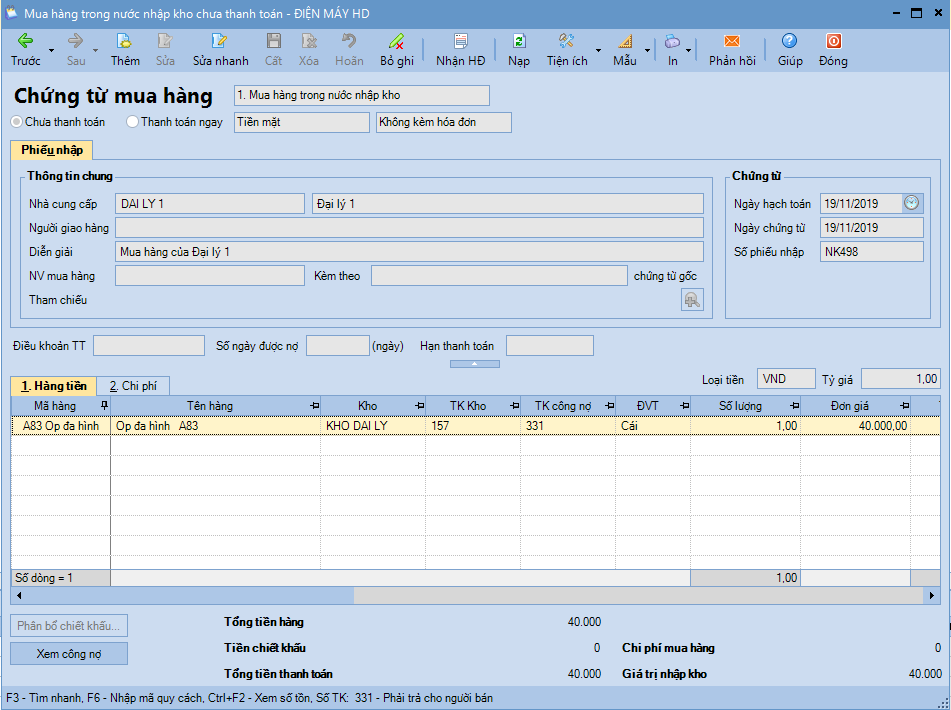Open Không kèm hóa đơn combo box
The width and height of the screenshot is (951, 710).
coord(443,122)
